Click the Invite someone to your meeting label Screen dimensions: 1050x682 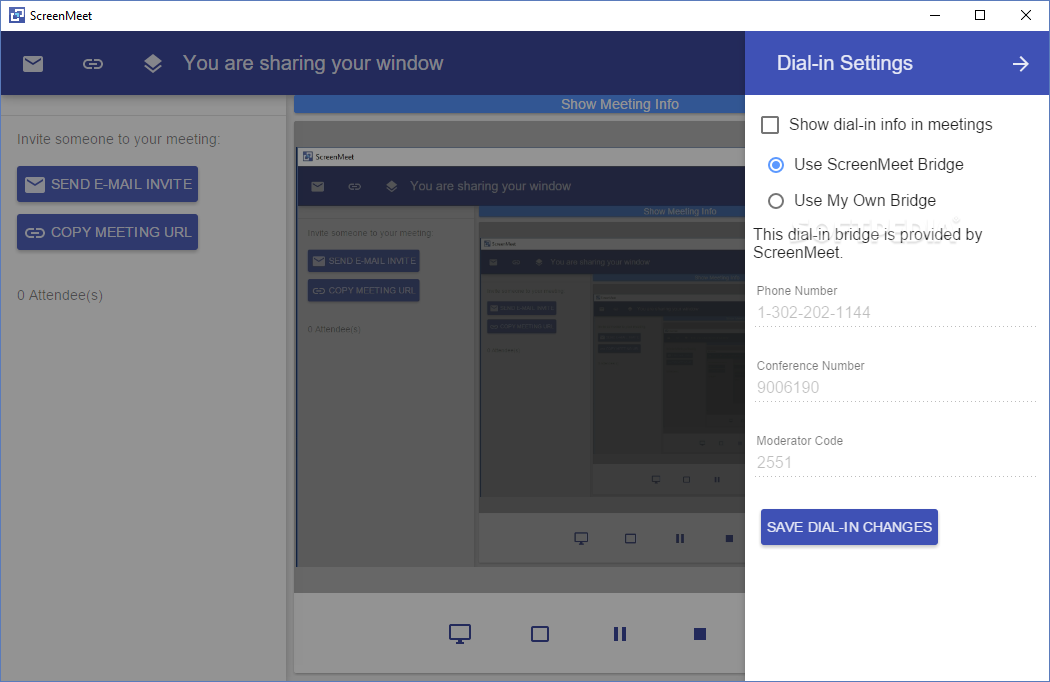pos(119,139)
